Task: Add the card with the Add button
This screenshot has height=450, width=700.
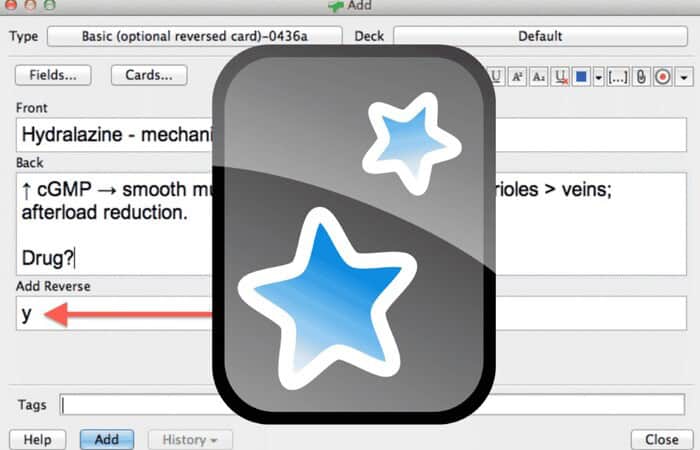Action: point(107,440)
